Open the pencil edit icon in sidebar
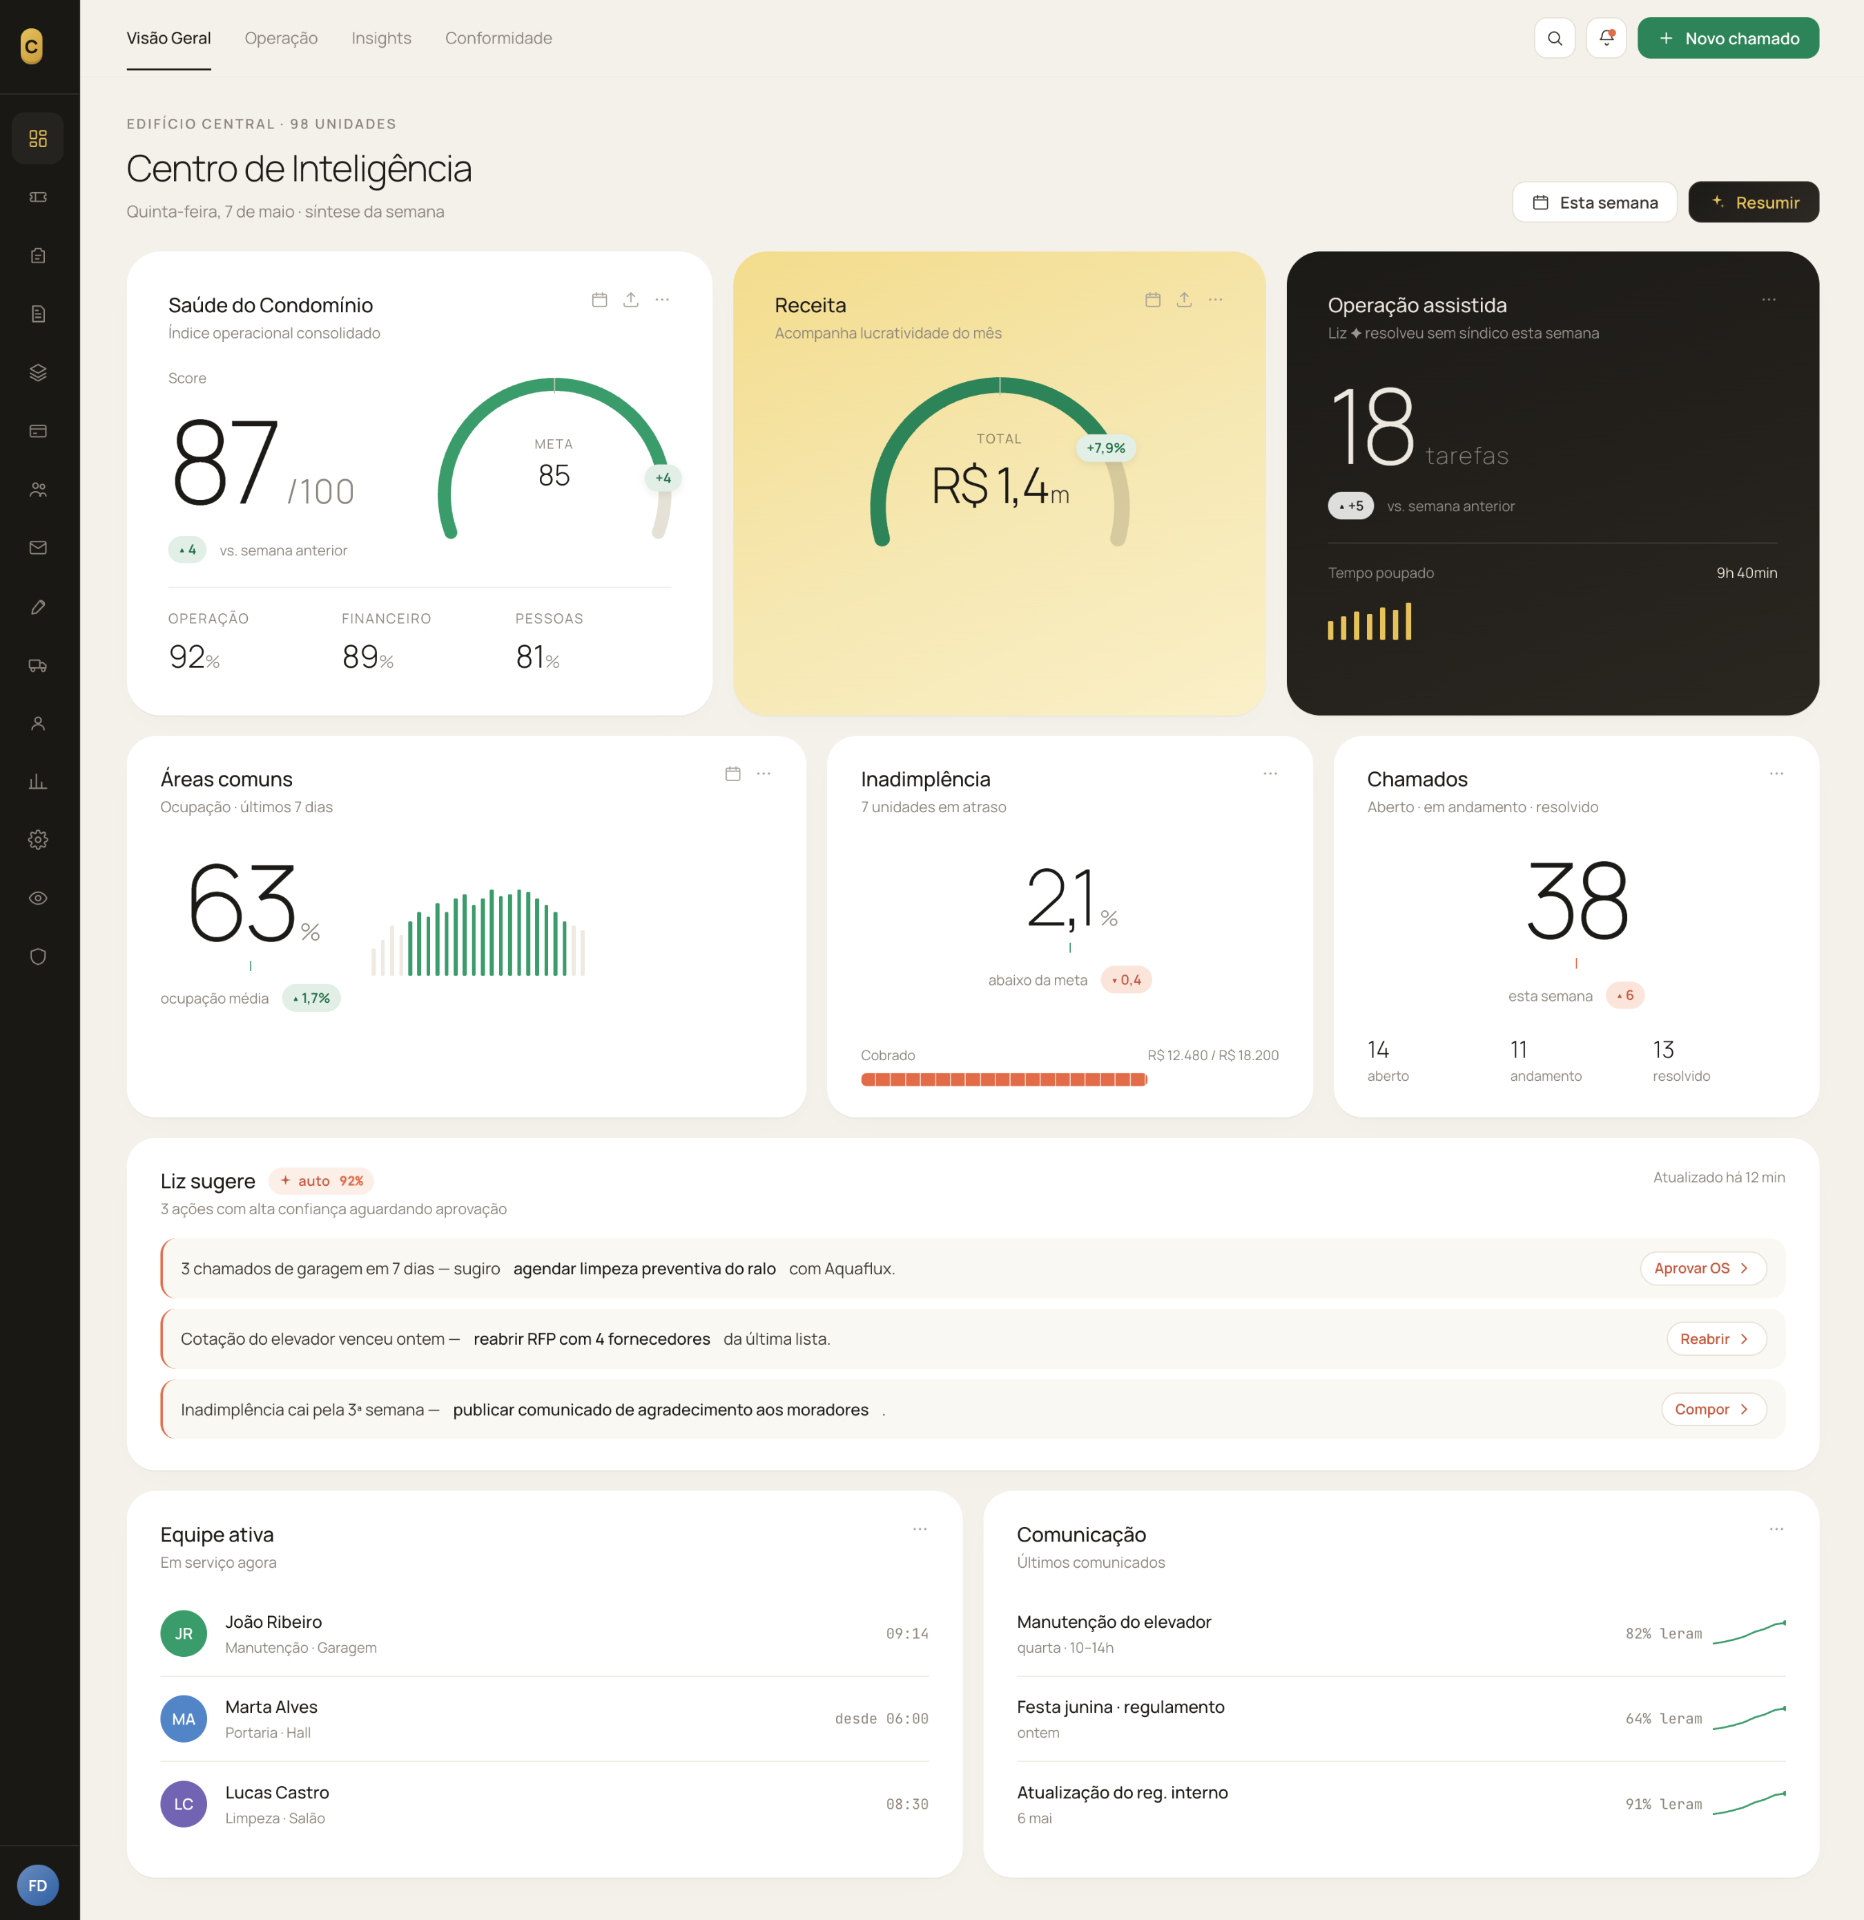 click(x=38, y=607)
